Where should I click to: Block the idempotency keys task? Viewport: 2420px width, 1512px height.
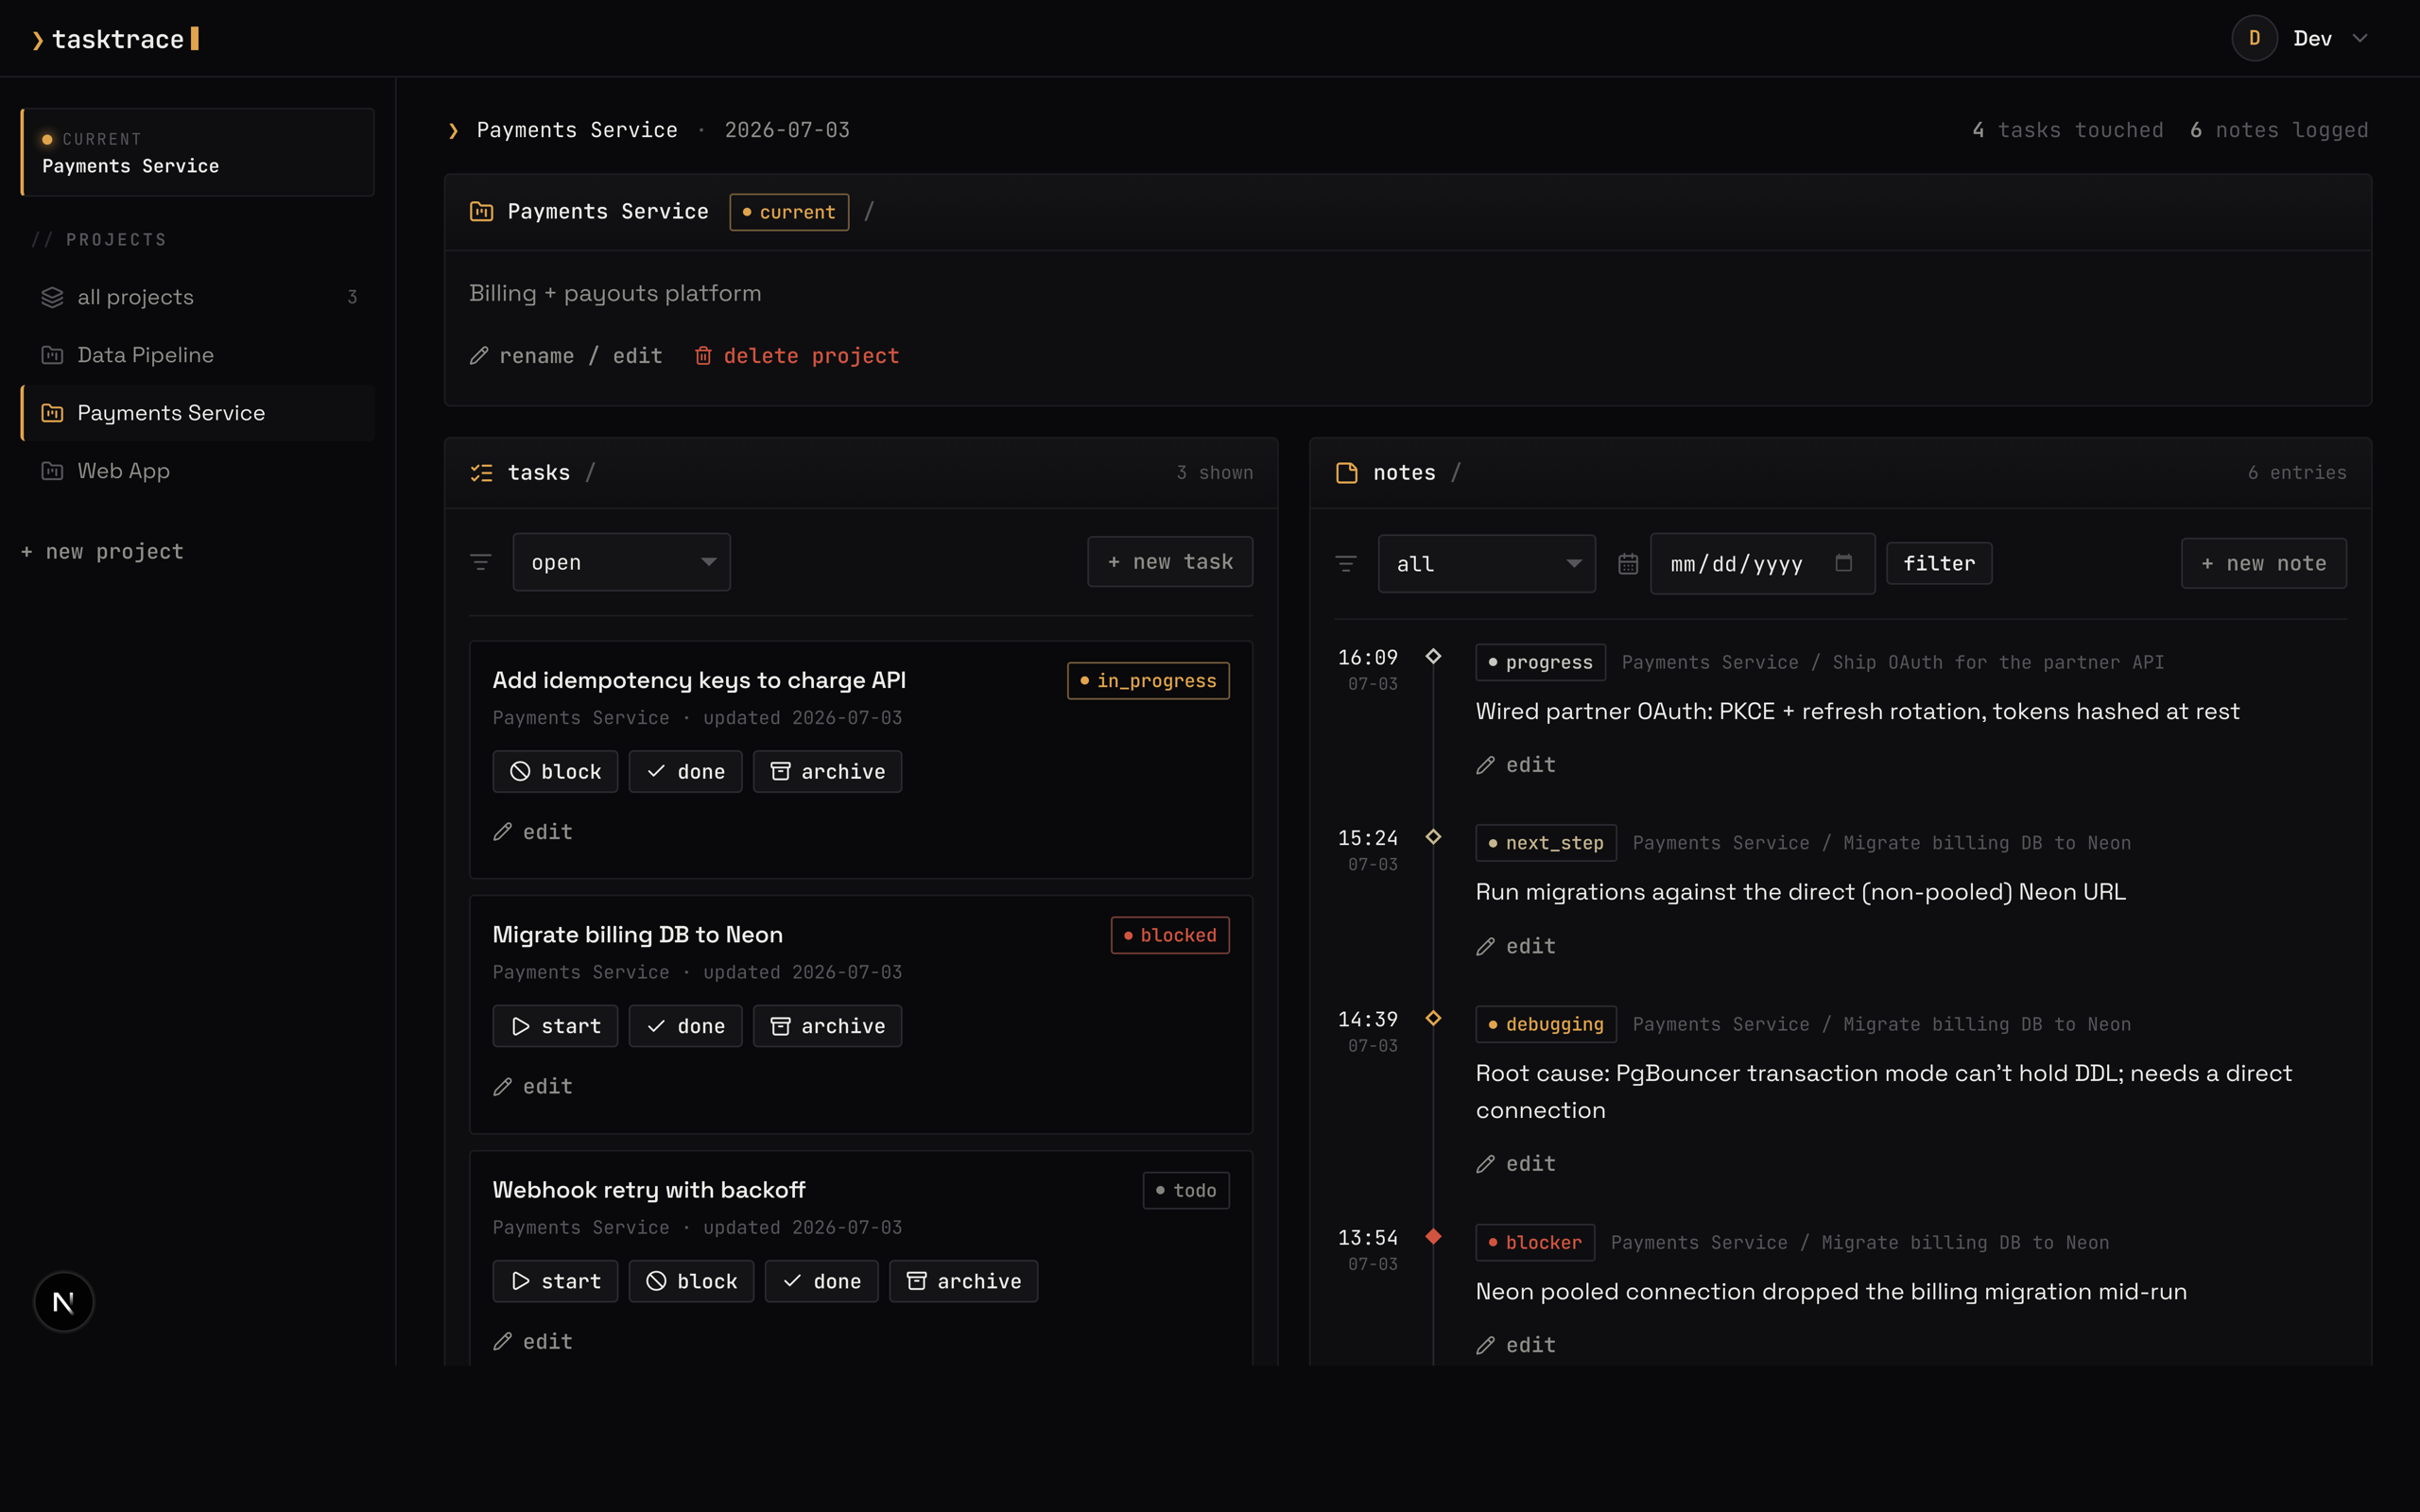555,771
